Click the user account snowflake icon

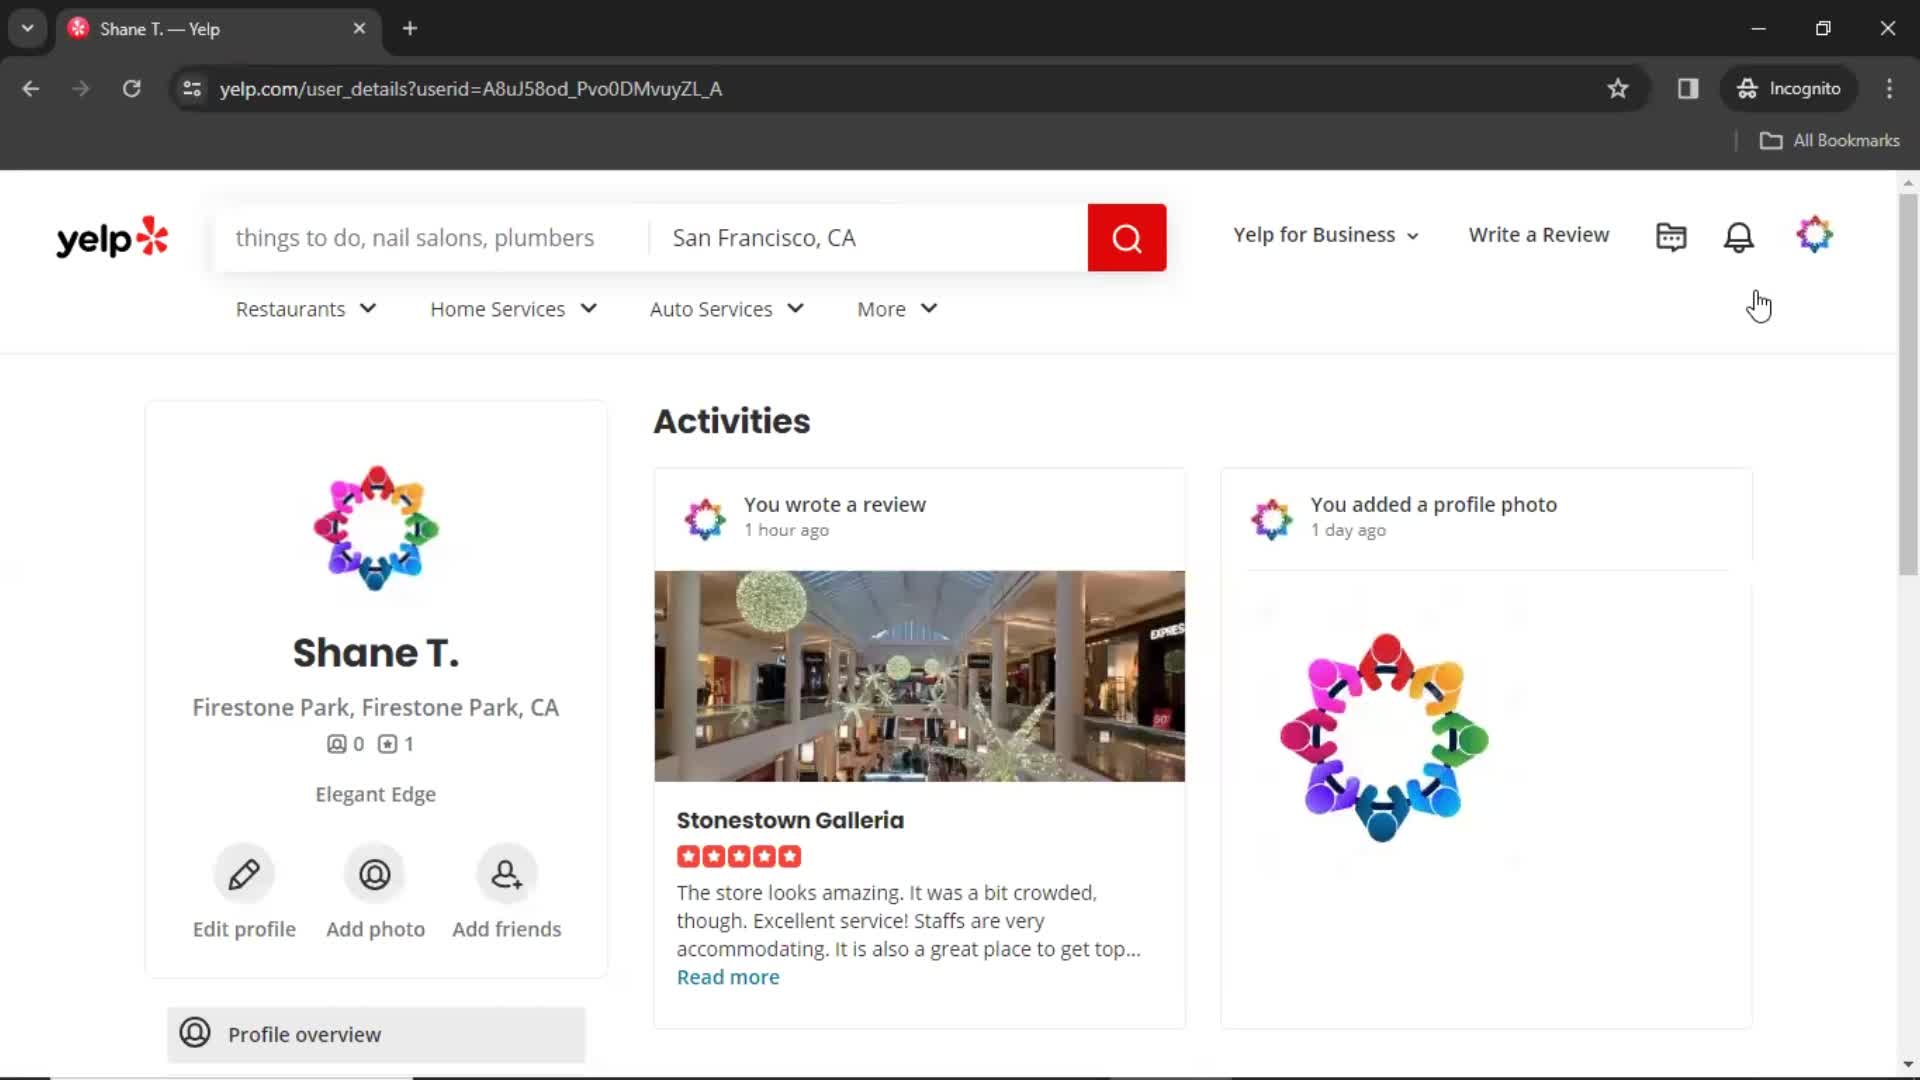[1813, 235]
